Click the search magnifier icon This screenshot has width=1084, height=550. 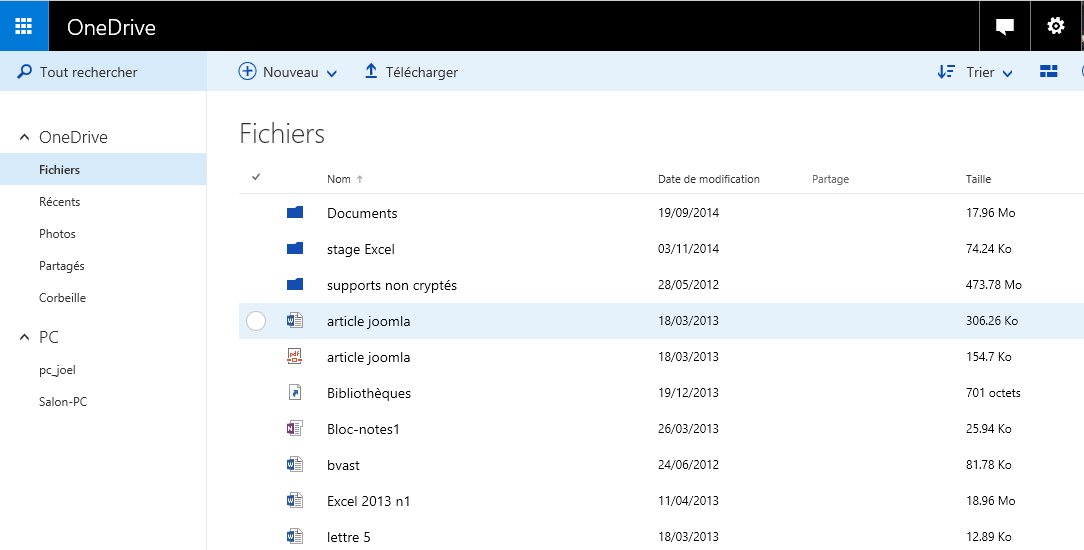click(24, 72)
